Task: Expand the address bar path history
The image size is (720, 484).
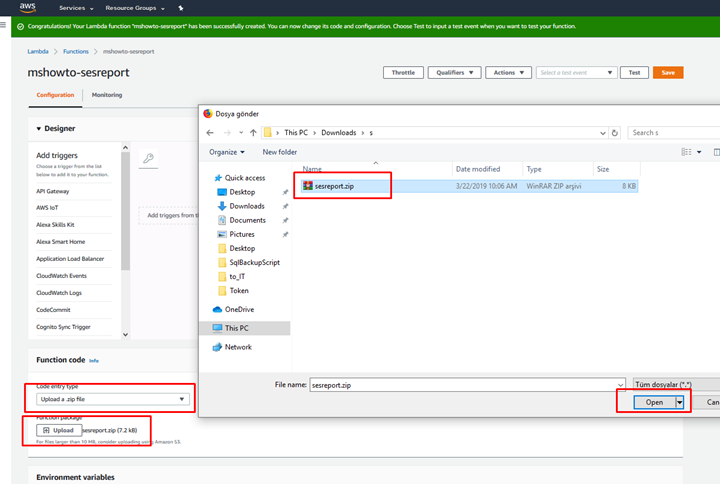Action: [602, 133]
